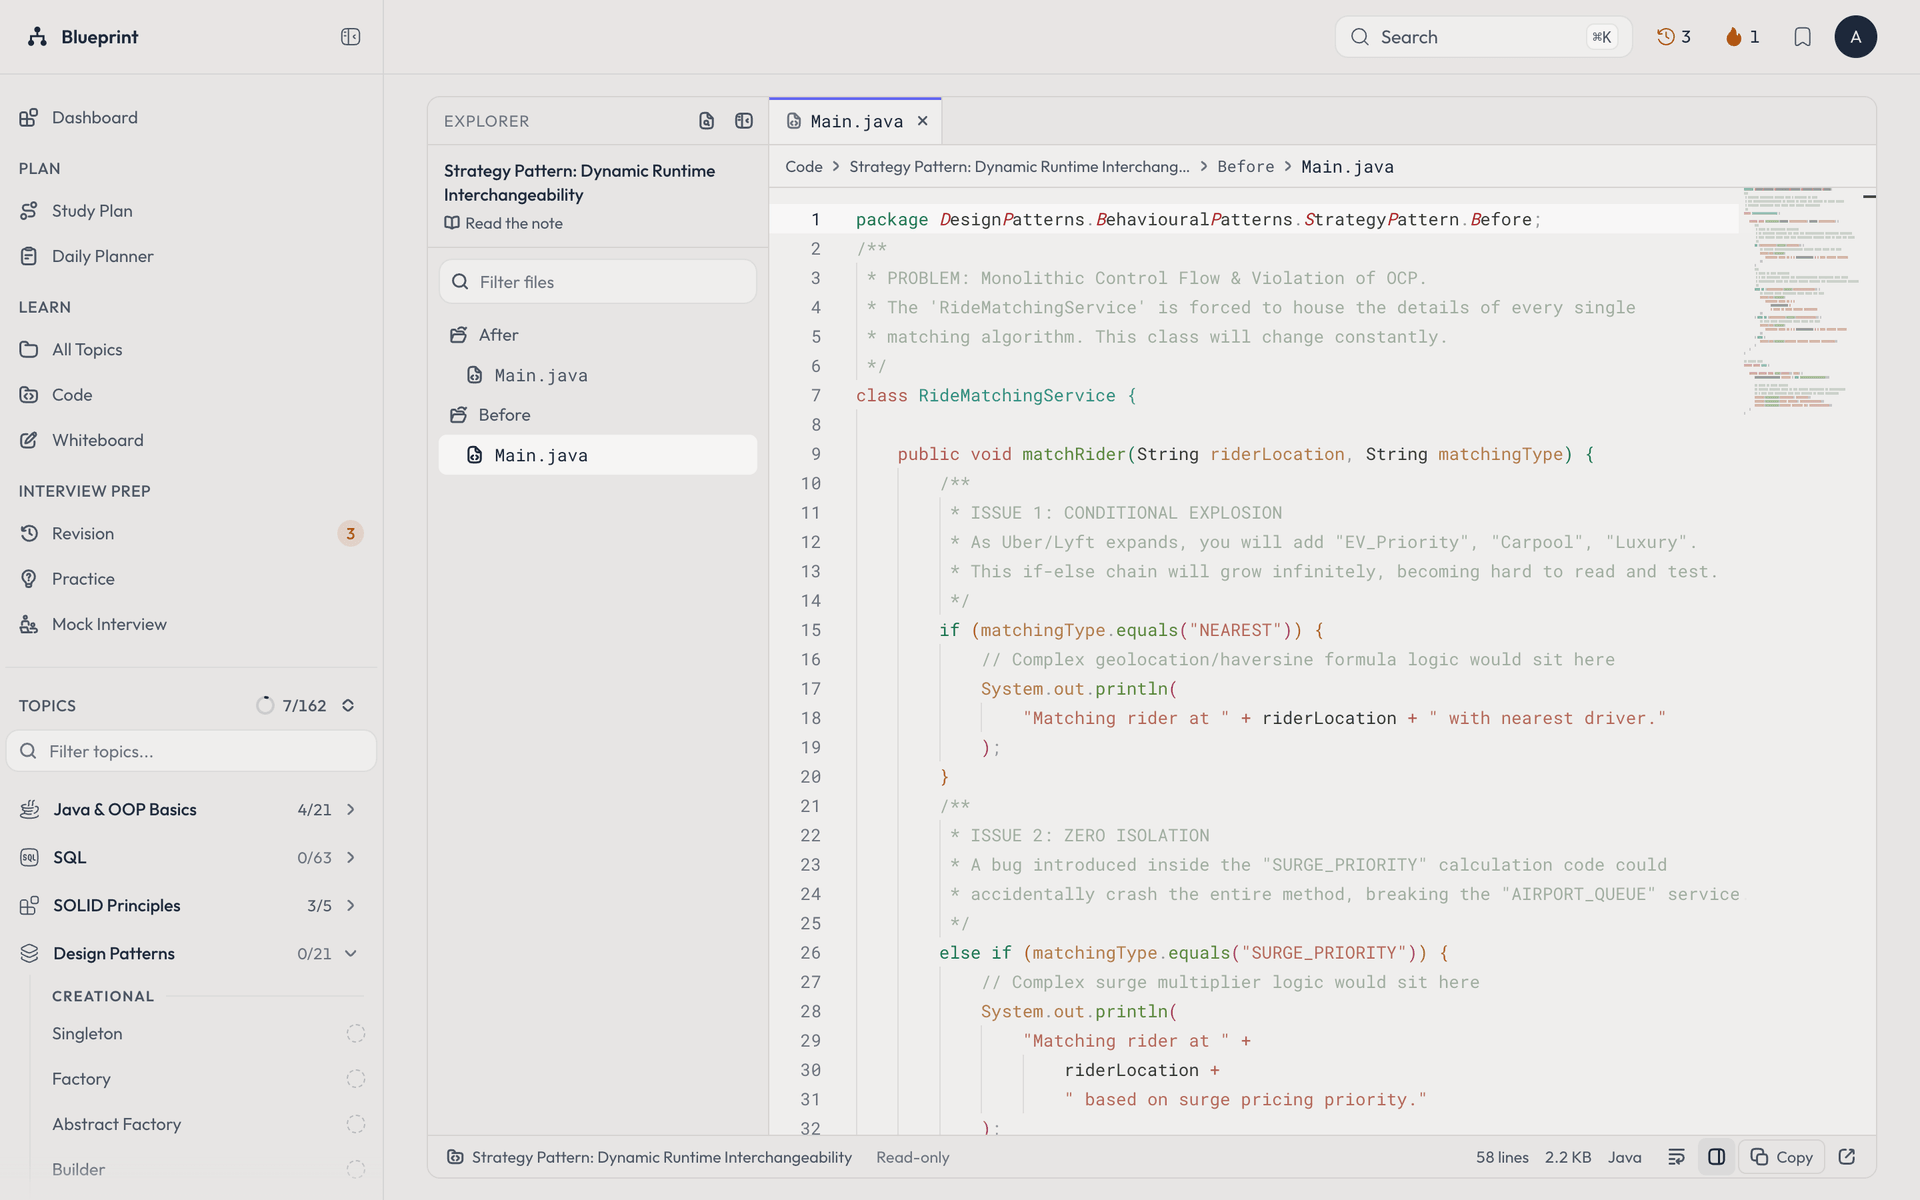
Task: Collapse the Before folder
Action: [598, 415]
